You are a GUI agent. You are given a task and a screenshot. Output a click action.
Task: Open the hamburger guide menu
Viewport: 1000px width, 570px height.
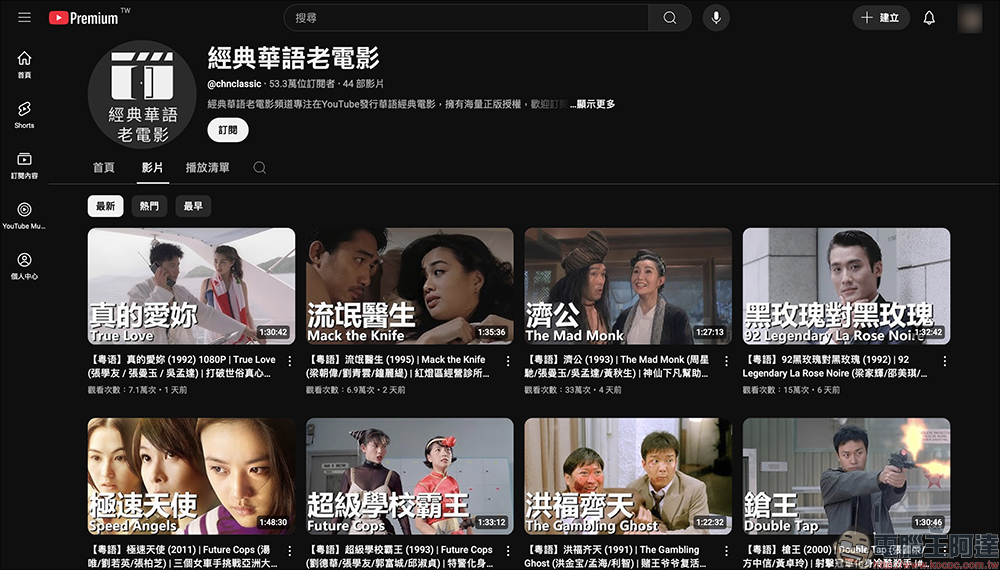24,18
